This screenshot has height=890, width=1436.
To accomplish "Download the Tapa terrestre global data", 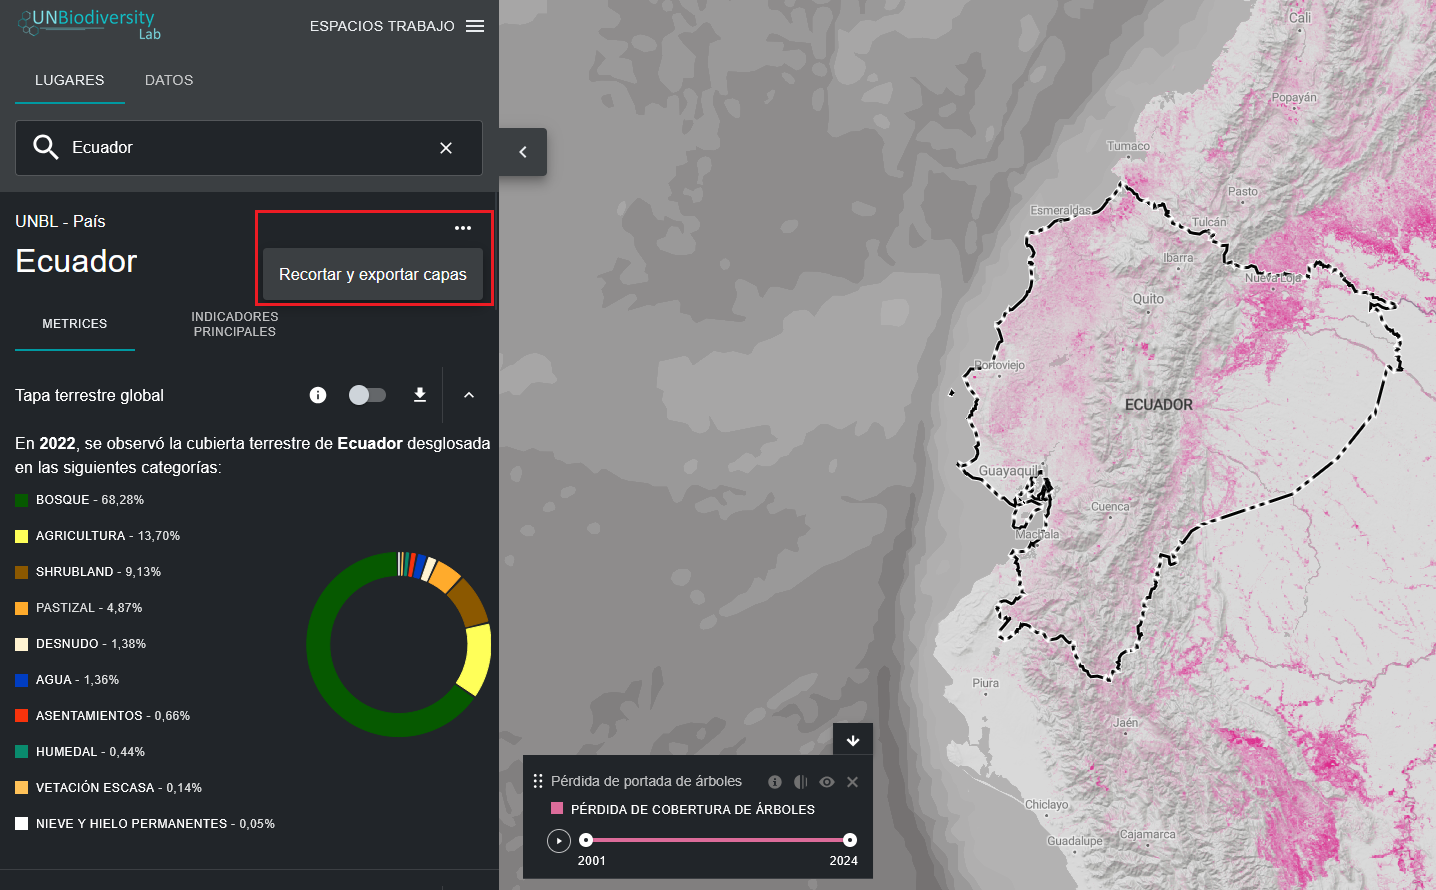I will click(420, 395).
